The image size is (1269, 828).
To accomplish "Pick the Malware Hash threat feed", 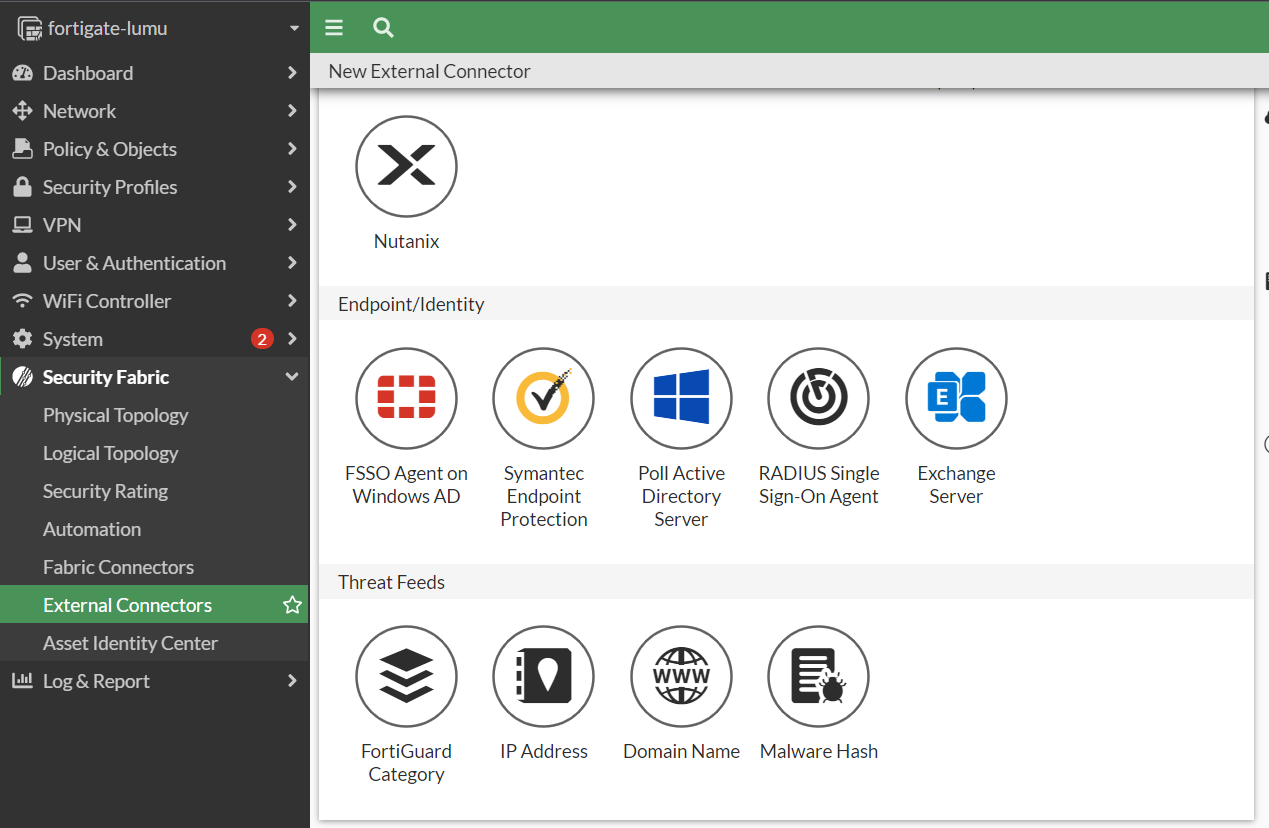I will [x=818, y=676].
